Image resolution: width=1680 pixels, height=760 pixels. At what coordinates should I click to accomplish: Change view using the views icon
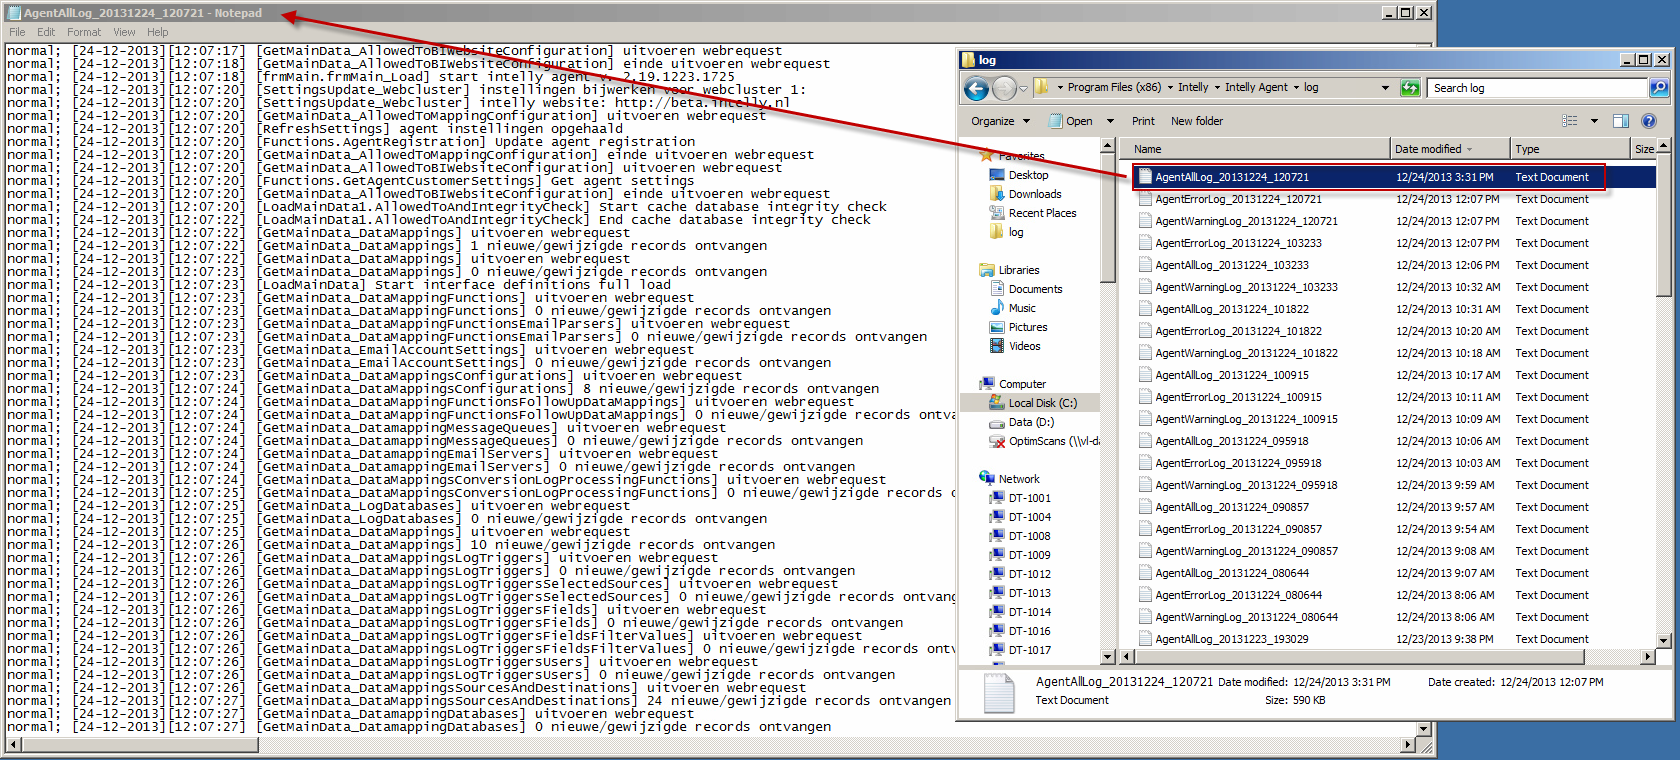[x=1570, y=121]
